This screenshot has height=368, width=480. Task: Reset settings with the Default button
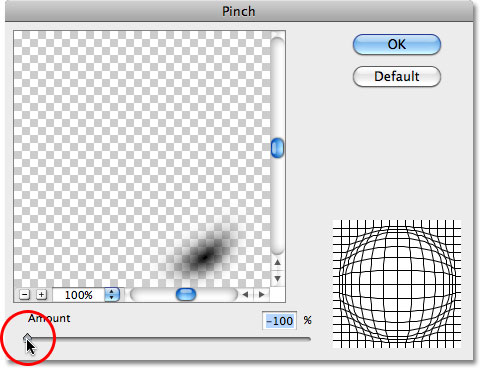coord(397,76)
